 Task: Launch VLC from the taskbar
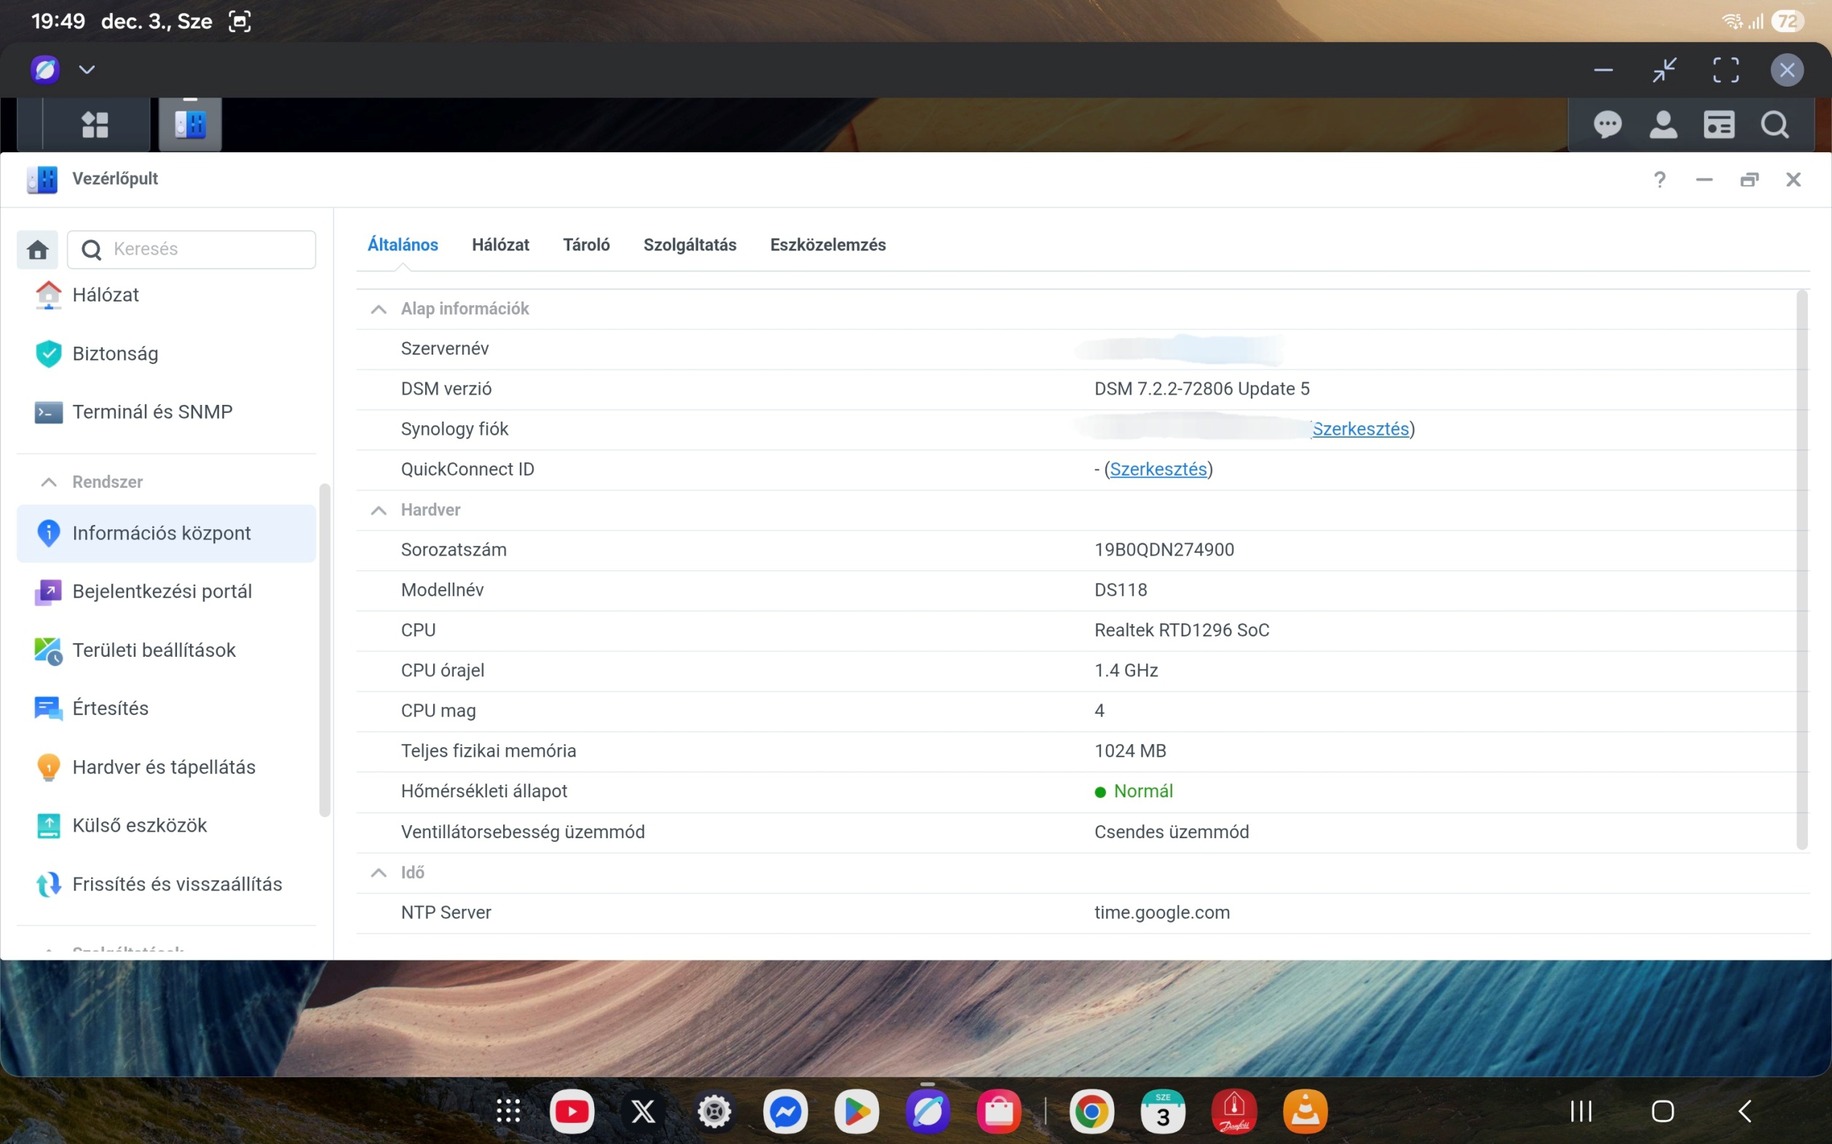click(x=1305, y=1111)
